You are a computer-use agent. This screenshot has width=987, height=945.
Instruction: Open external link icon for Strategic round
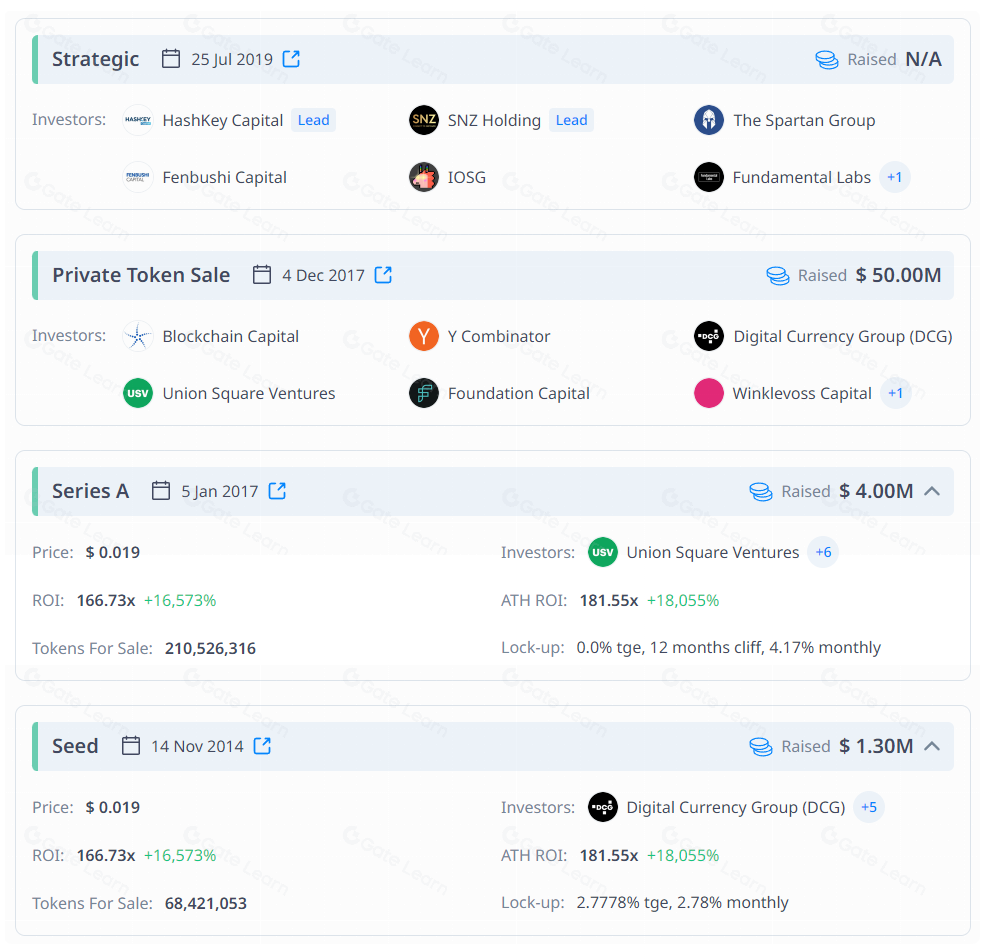tap(291, 59)
